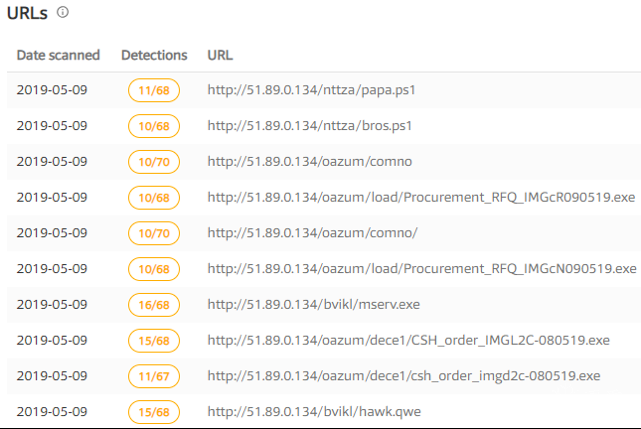Open the Procurement_RFQ_IMGcN090519.exe URL

[421, 269]
